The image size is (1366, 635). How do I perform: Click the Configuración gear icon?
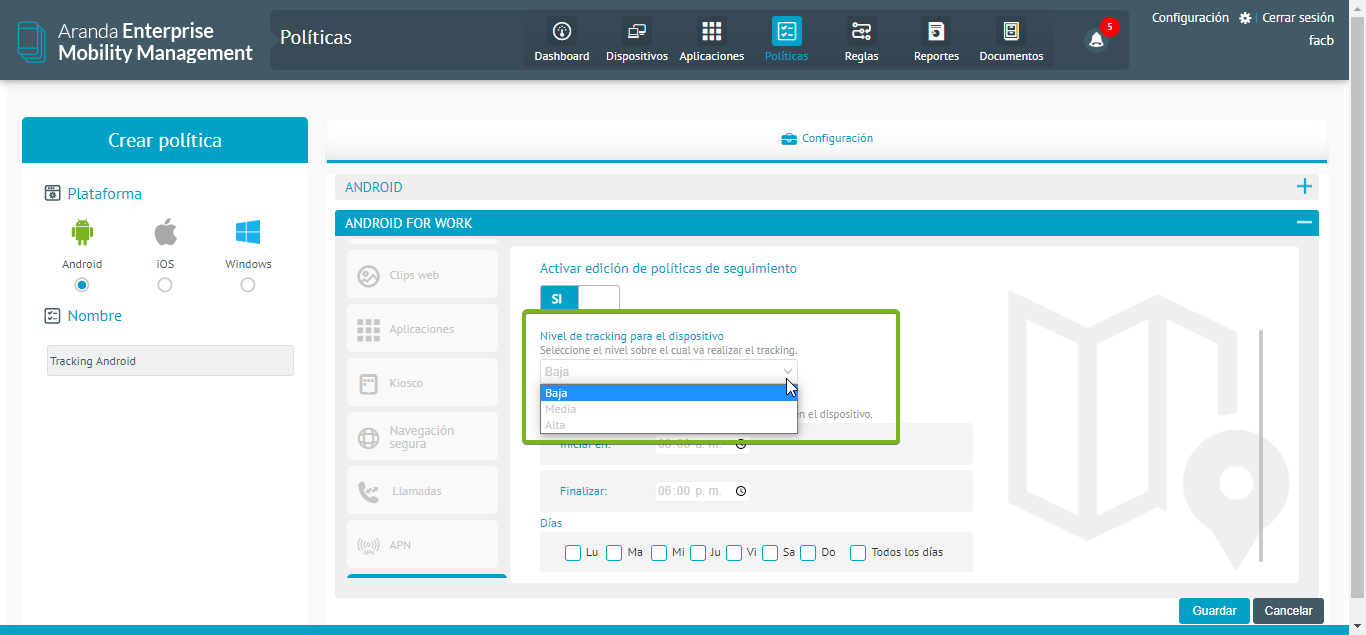pyautogui.click(x=1245, y=18)
